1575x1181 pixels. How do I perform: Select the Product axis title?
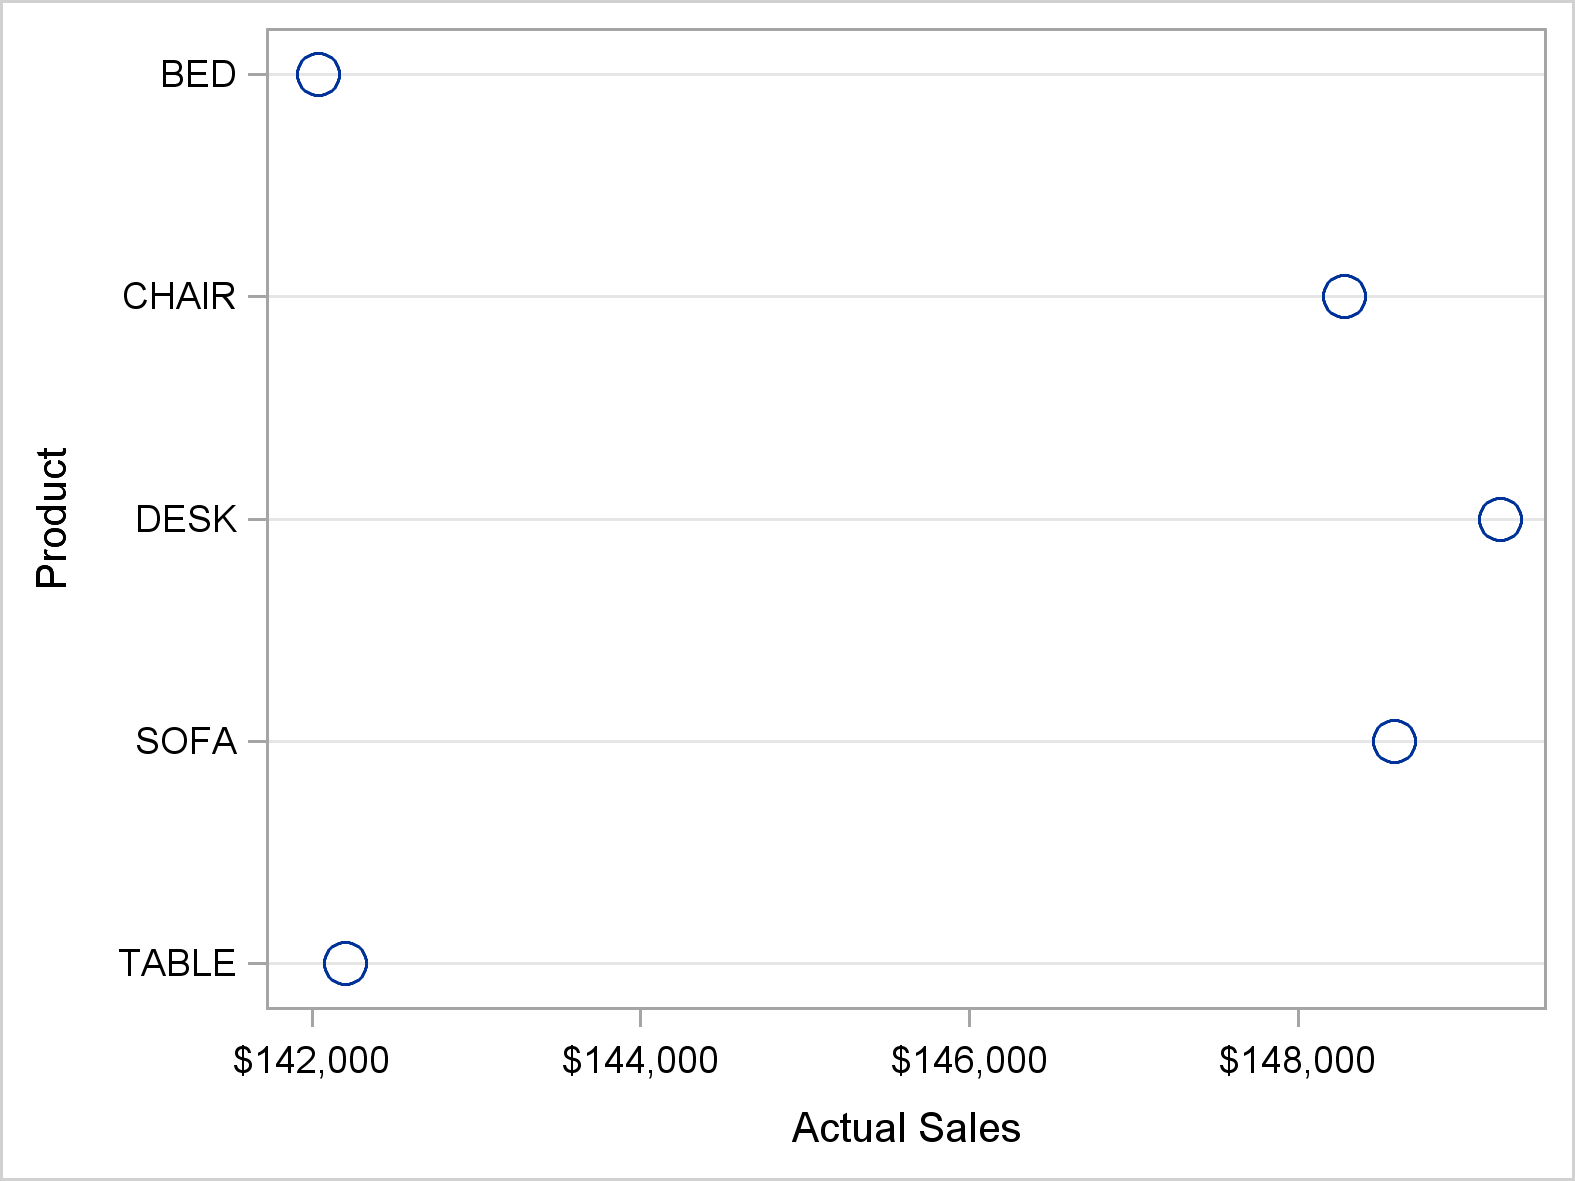point(51,518)
